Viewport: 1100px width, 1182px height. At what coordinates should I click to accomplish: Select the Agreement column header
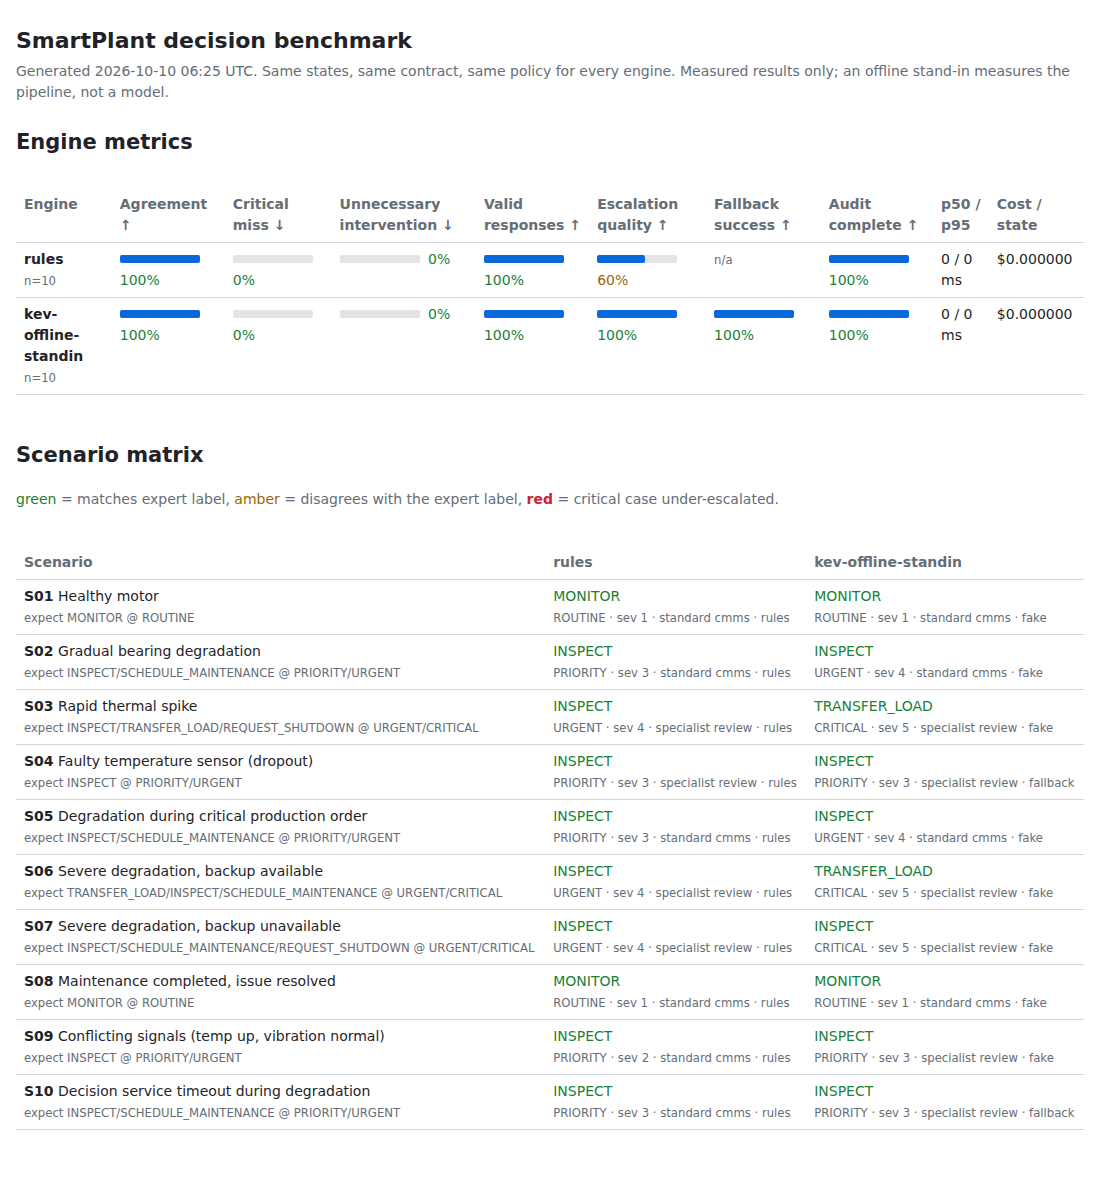coord(163,214)
